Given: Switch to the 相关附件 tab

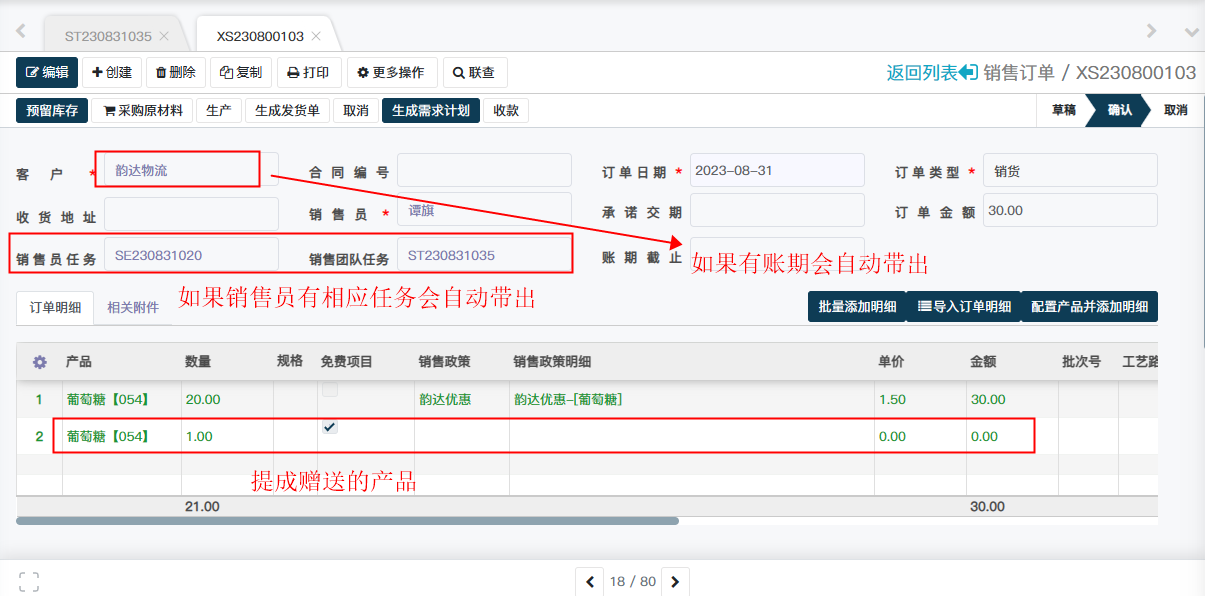Looking at the screenshot, I should [133, 307].
